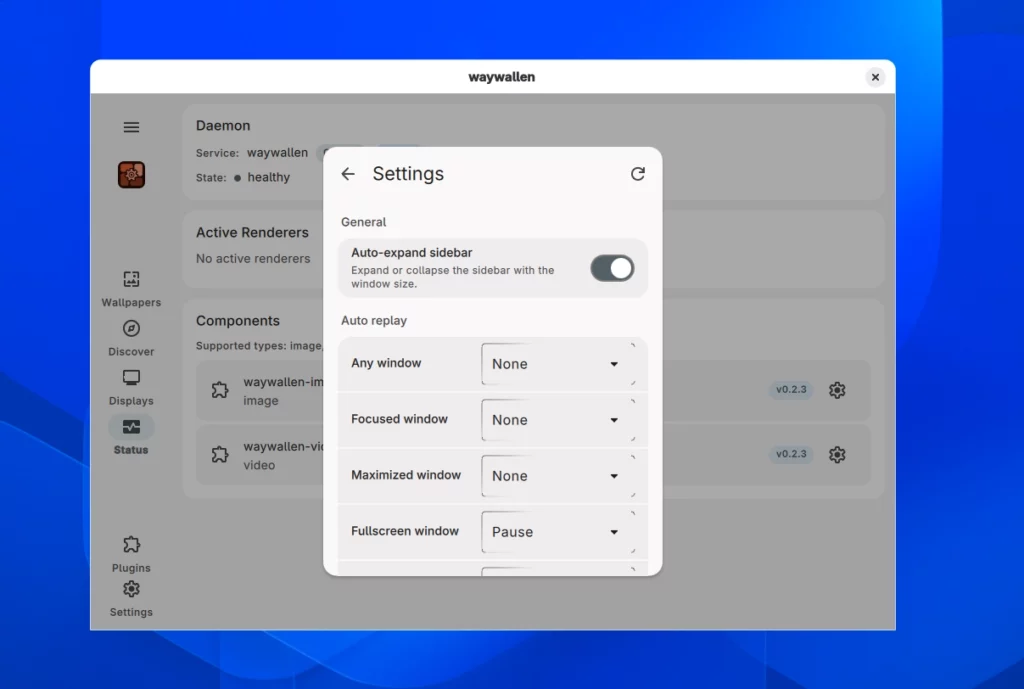The width and height of the screenshot is (1024, 689).
Task: Open the Maximized window dropdown
Action: point(557,476)
